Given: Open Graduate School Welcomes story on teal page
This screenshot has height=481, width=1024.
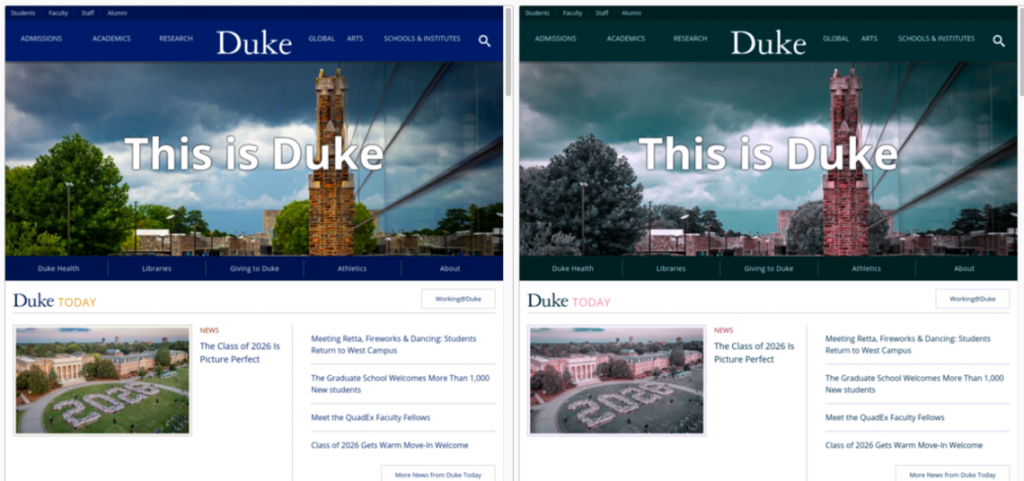Looking at the screenshot, I should click(x=914, y=384).
